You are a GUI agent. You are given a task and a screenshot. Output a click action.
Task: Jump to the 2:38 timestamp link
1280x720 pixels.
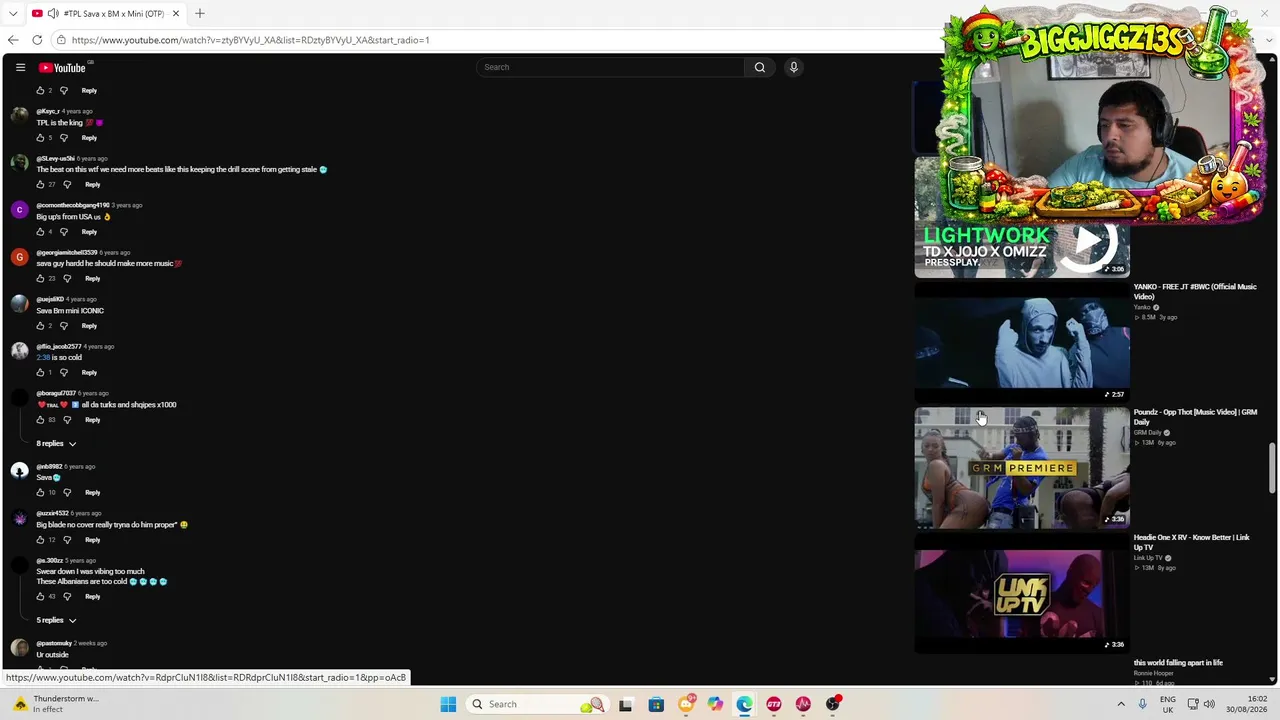click(43, 358)
